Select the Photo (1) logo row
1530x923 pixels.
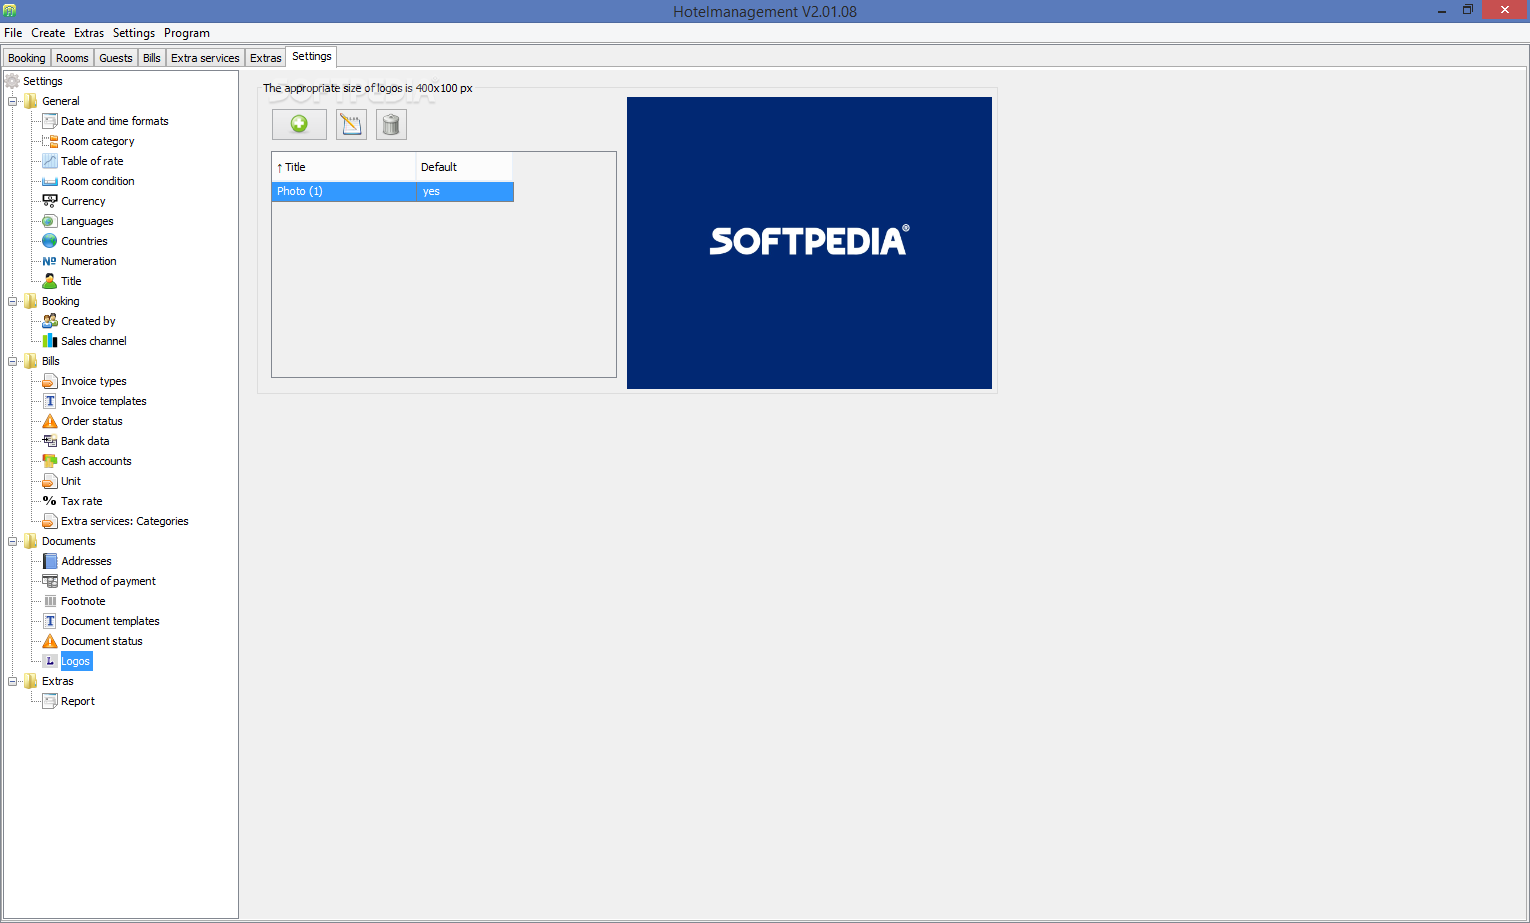point(393,191)
